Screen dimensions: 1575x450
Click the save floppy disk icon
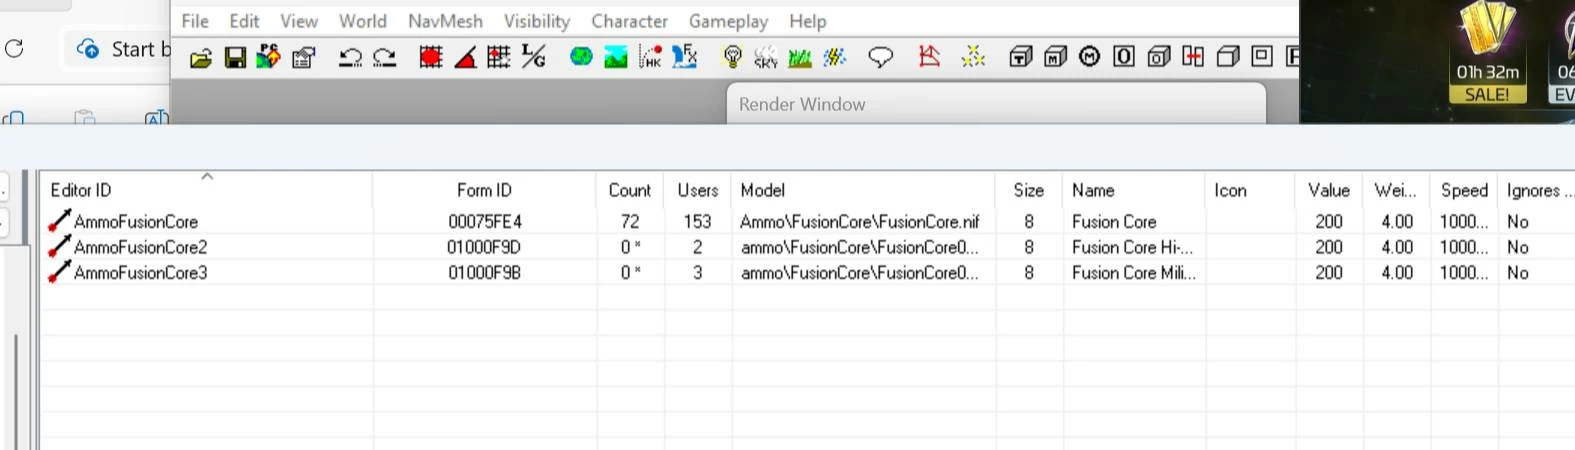point(235,58)
